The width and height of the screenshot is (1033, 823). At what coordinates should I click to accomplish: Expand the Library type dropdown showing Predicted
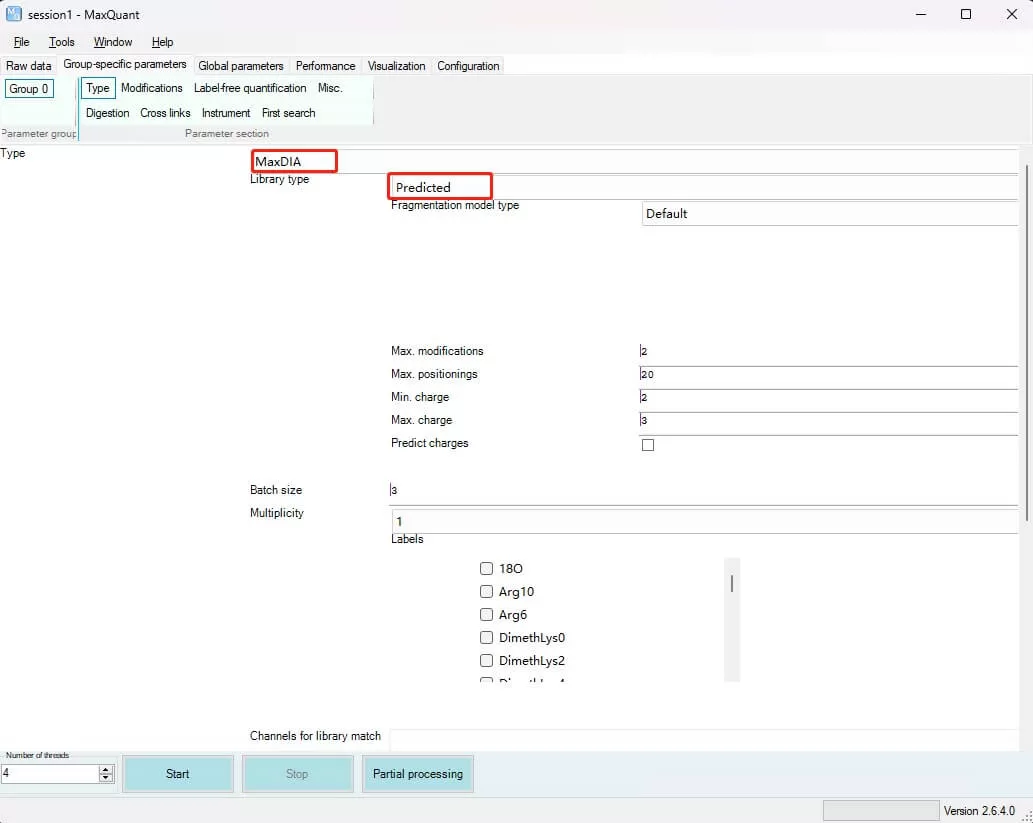pyautogui.click(x=702, y=187)
